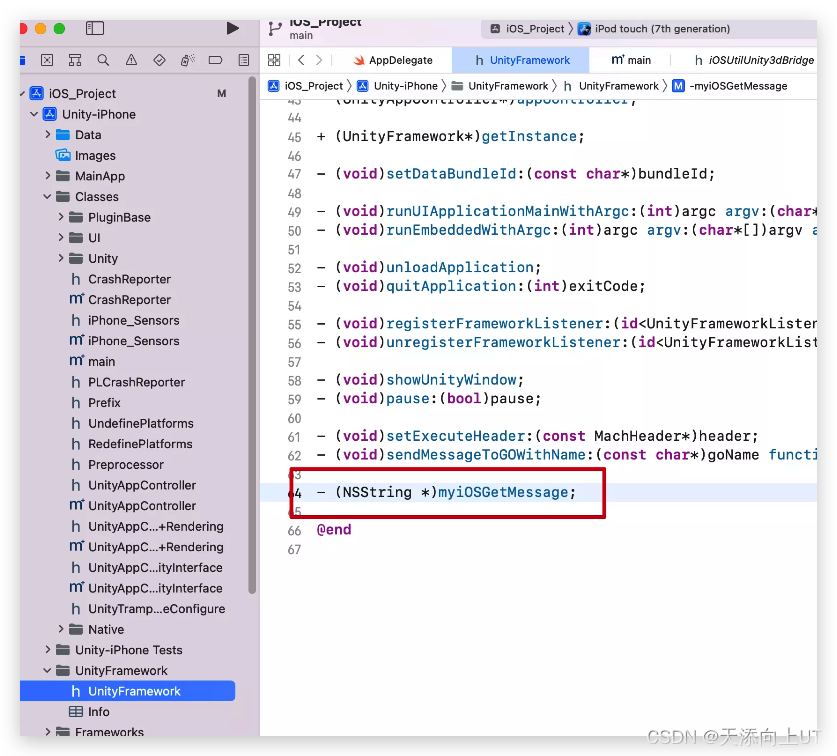Viewport: 837px width, 756px height.
Task: Toggle the navigator sidebar visibility
Action: tap(95, 28)
